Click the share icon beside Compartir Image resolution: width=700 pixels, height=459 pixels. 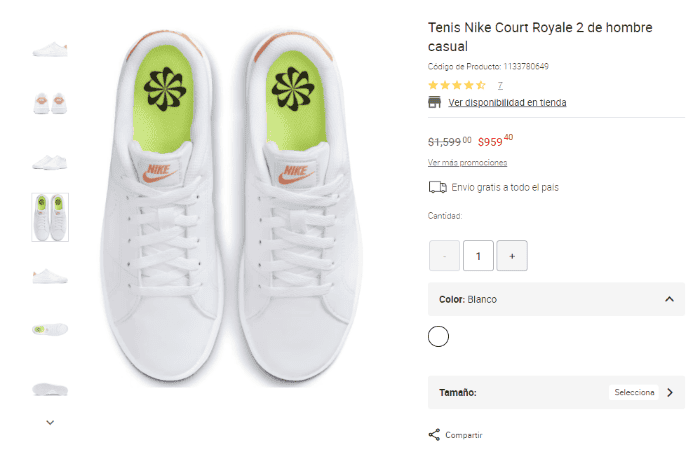click(x=434, y=435)
